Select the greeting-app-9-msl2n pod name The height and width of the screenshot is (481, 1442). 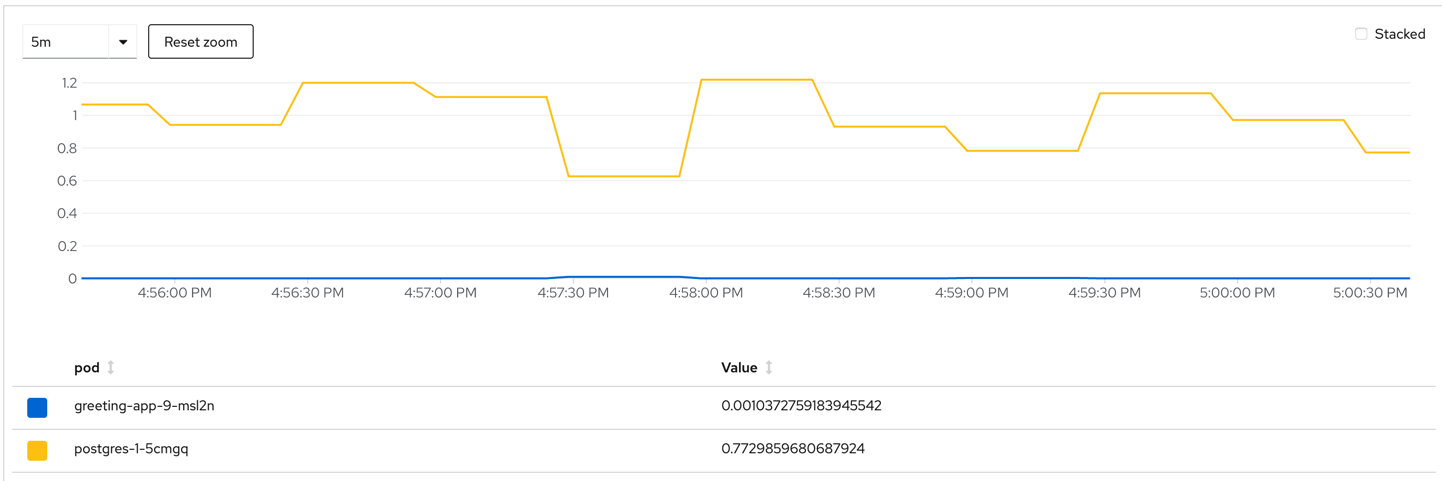[144, 406]
